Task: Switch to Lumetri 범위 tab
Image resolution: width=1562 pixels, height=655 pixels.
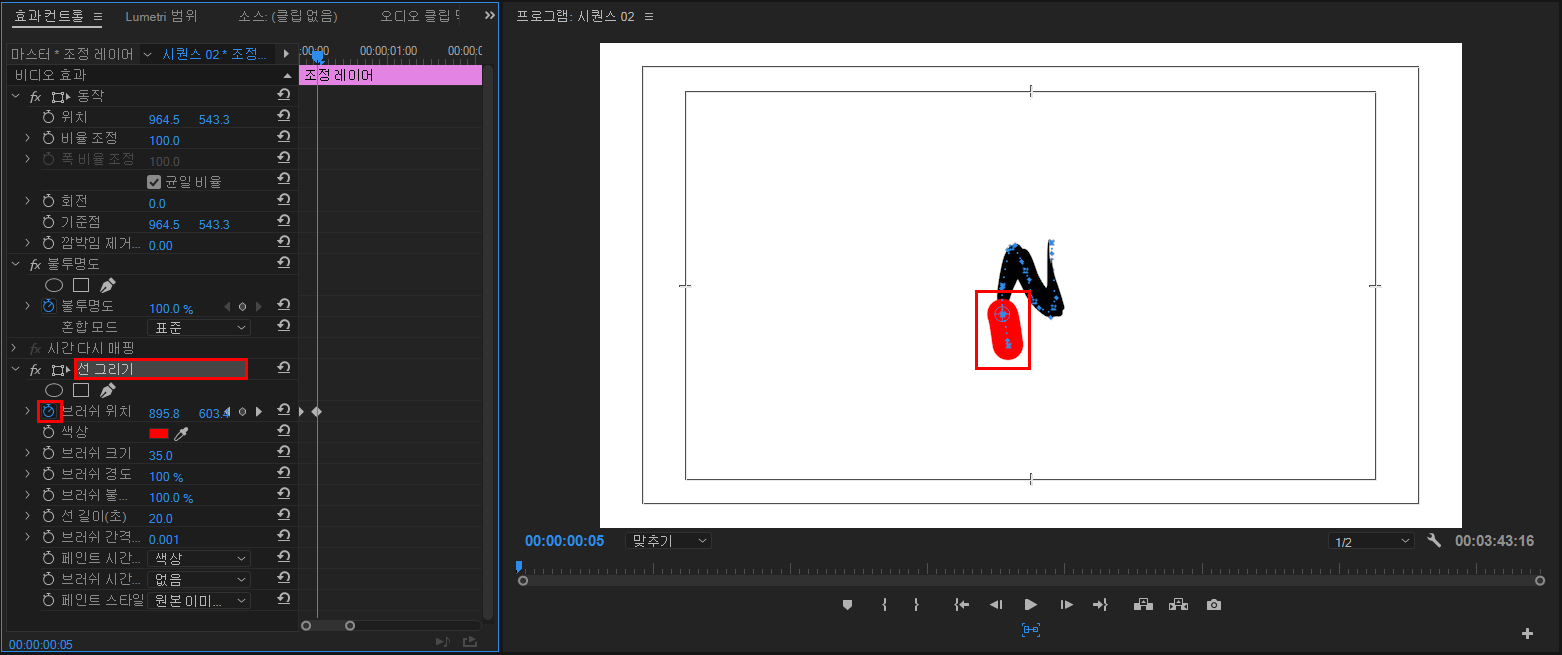Action: [161, 17]
